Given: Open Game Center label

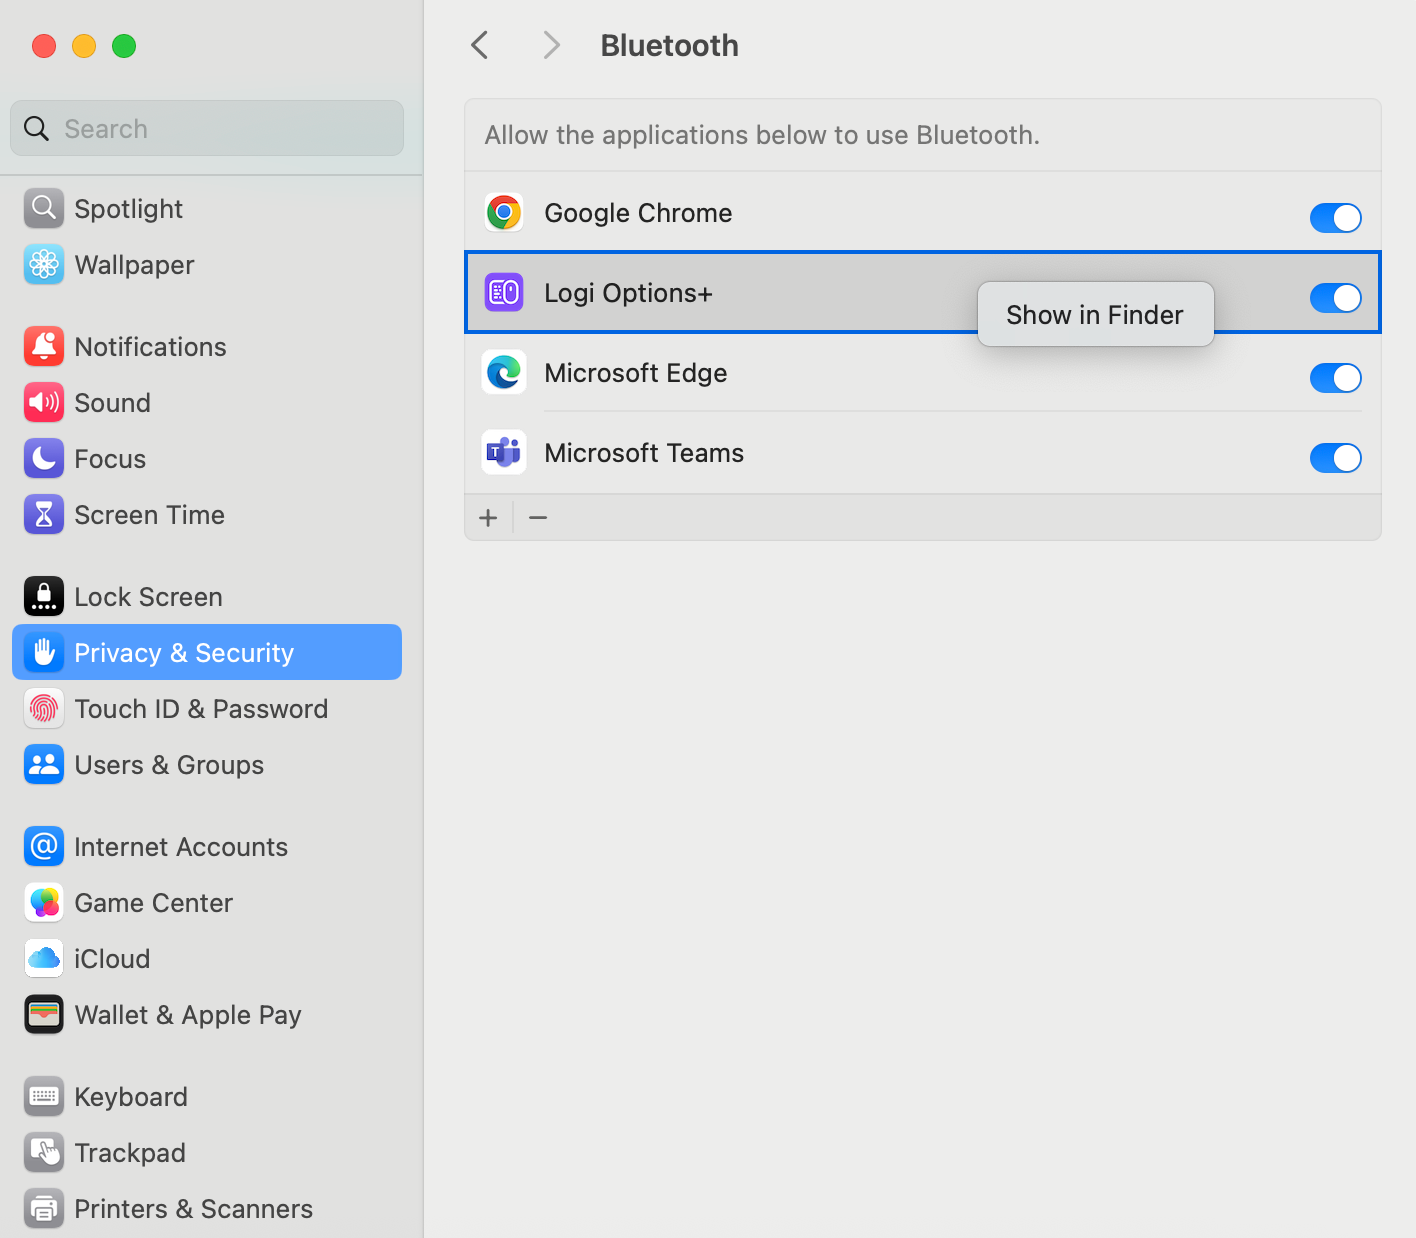Looking at the screenshot, I should pos(153,903).
